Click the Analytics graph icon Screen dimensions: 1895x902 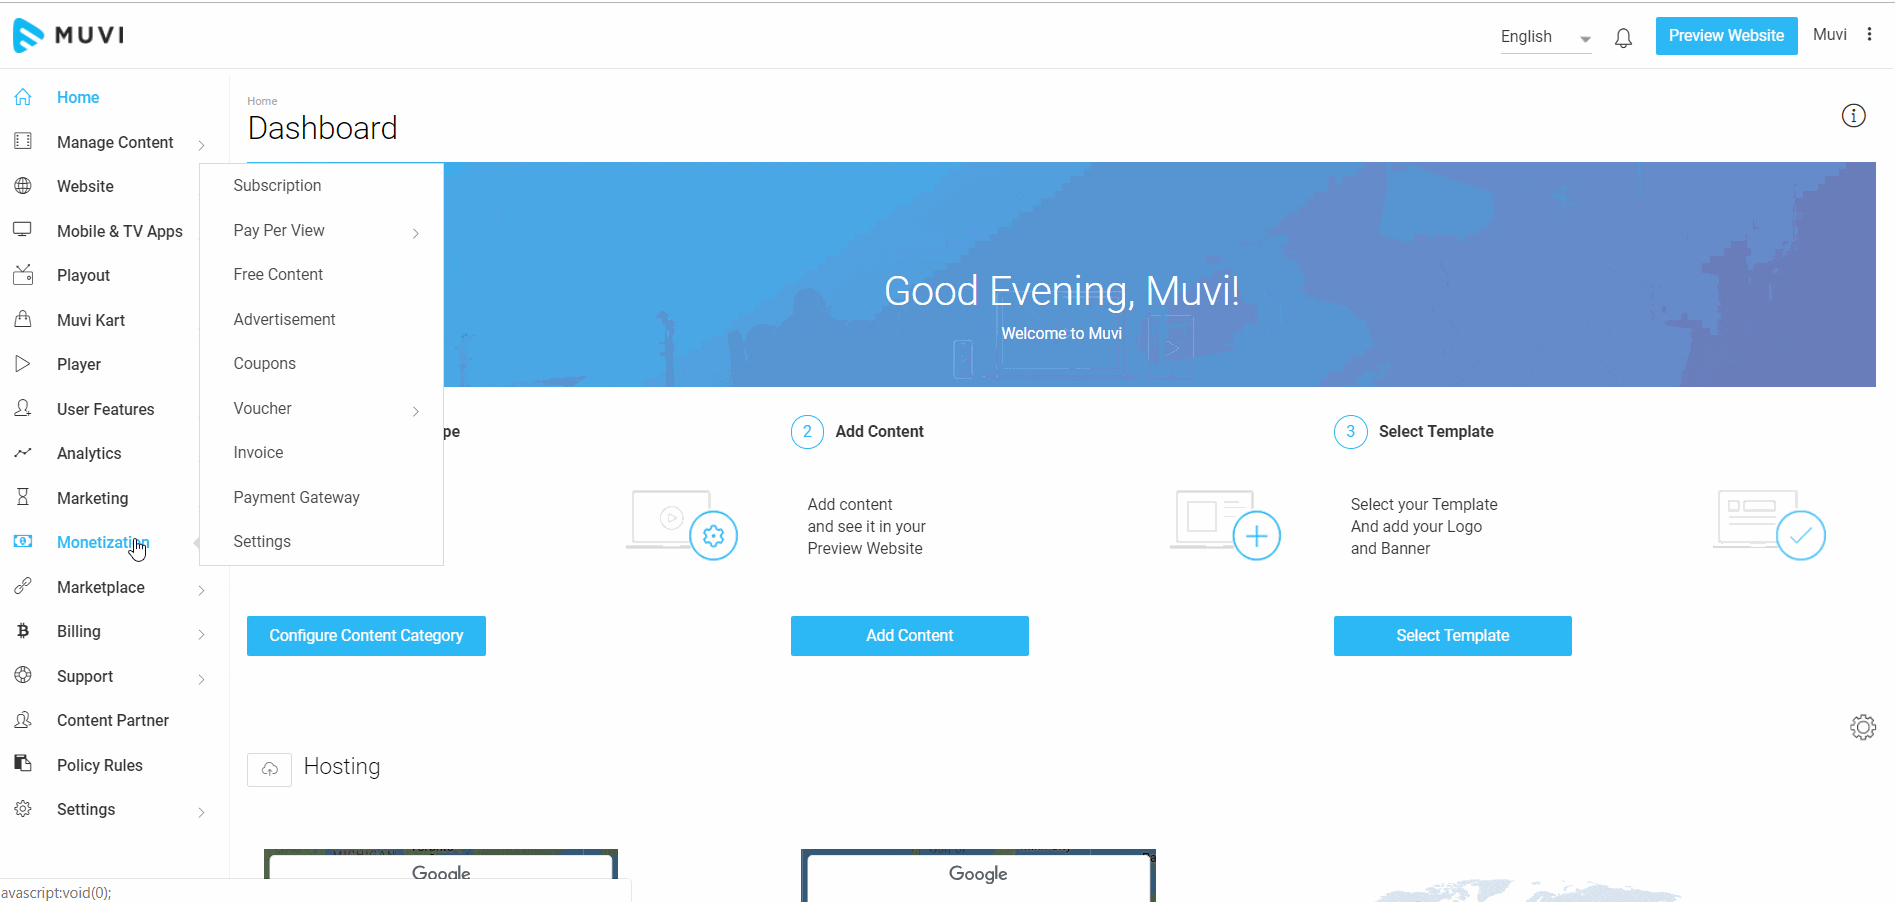click(x=23, y=453)
